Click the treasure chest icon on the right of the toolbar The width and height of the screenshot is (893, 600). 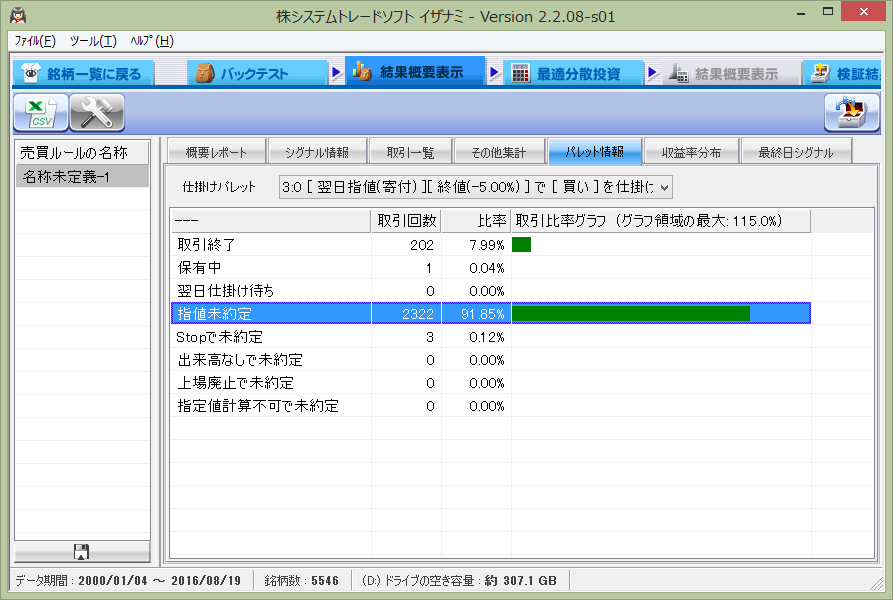tap(851, 113)
